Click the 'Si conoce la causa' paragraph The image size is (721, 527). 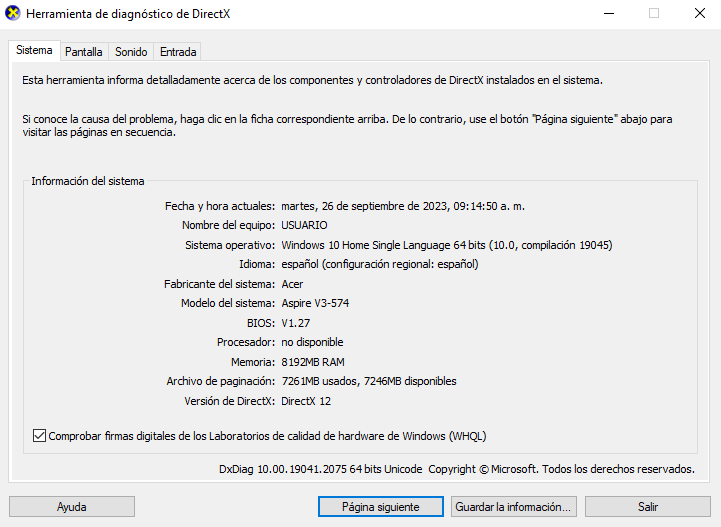(x=347, y=126)
